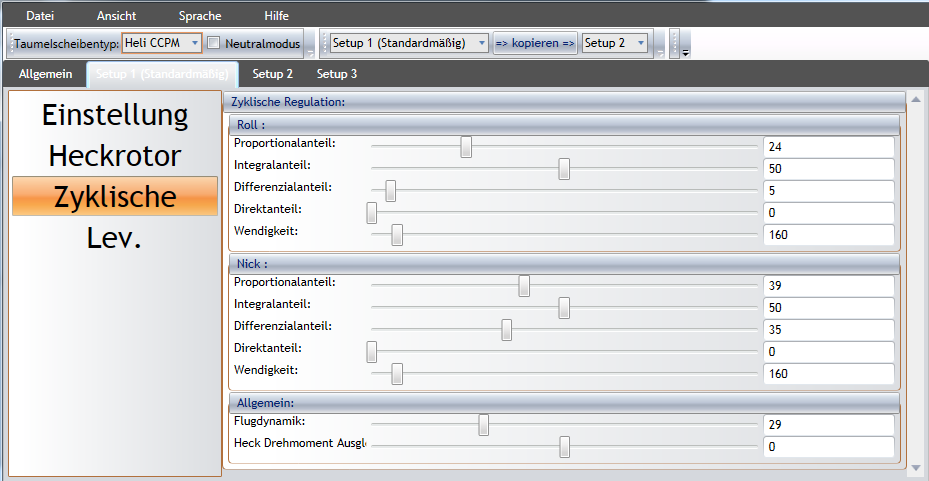Viewport: 929px width, 481px height.
Task: Click the scroll up arrow of panel
Action: [x=915, y=100]
